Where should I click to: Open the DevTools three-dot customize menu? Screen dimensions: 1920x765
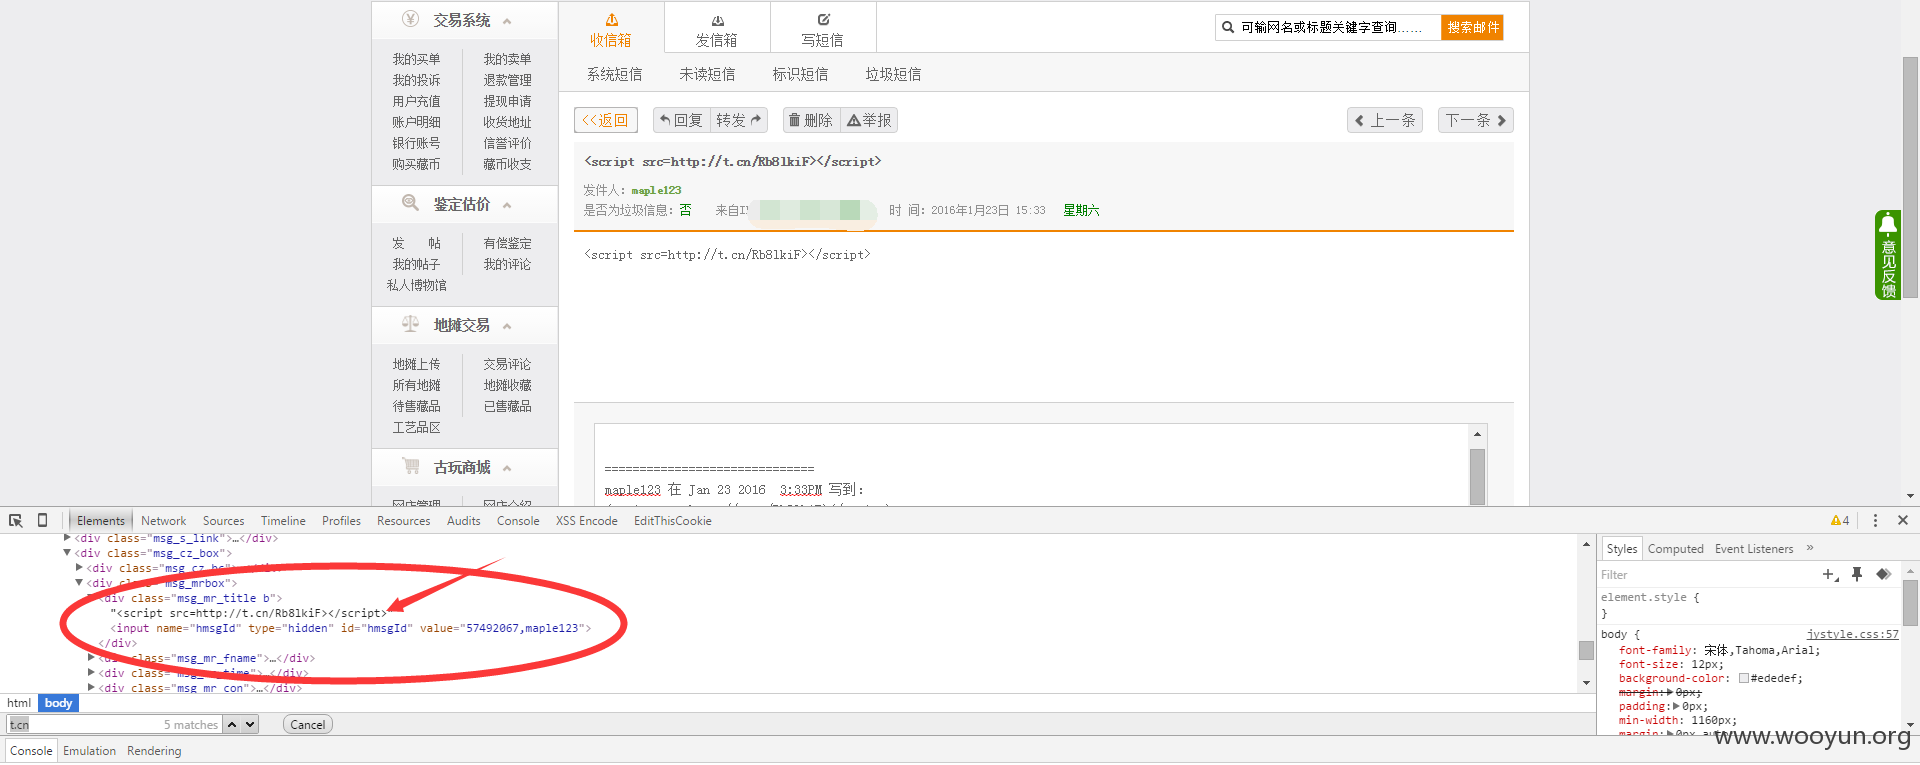click(x=1875, y=520)
